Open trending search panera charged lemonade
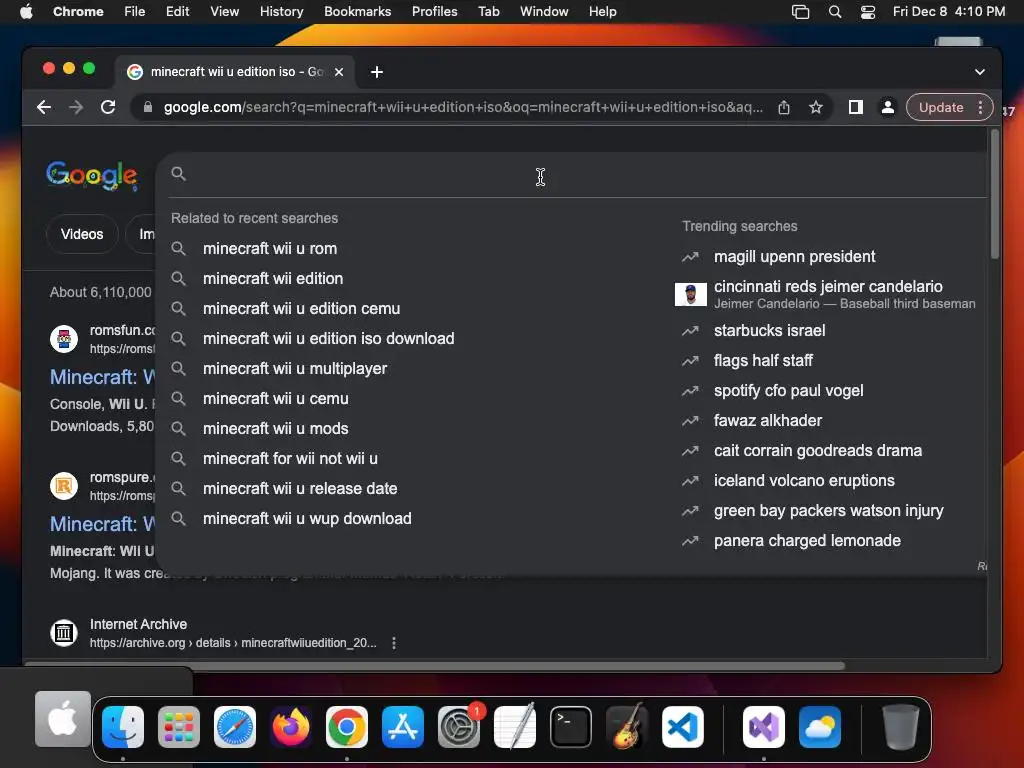The height and width of the screenshot is (768, 1024). click(807, 541)
